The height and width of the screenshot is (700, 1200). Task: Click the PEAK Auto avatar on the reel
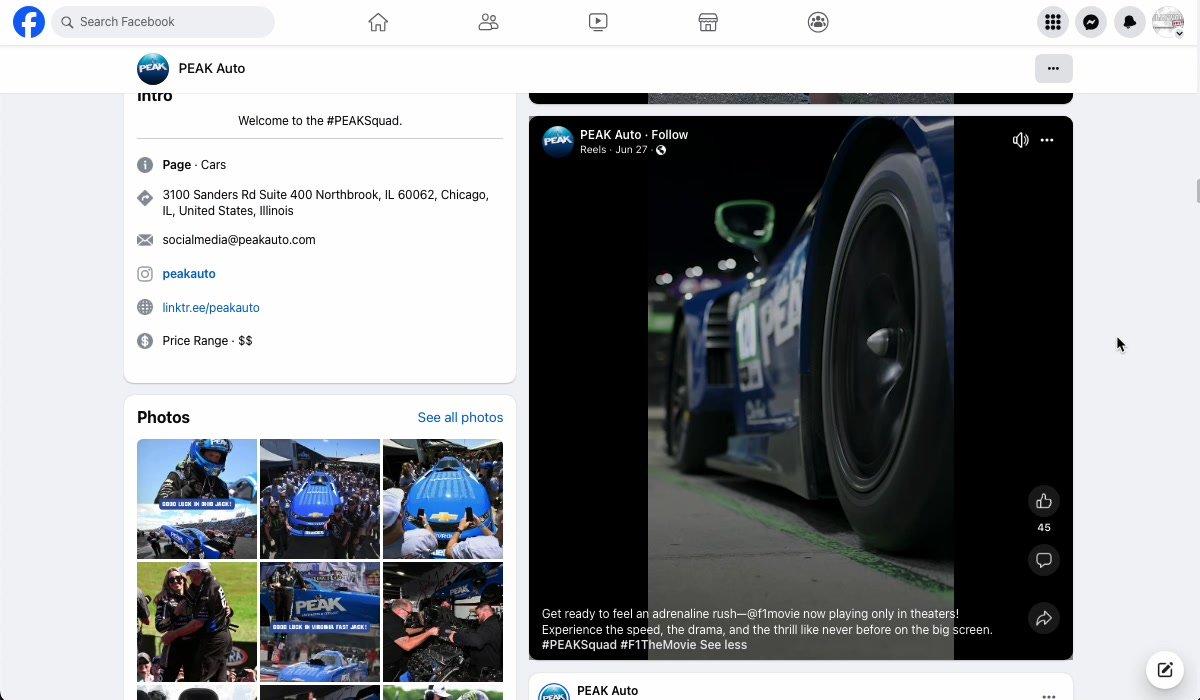point(558,142)
